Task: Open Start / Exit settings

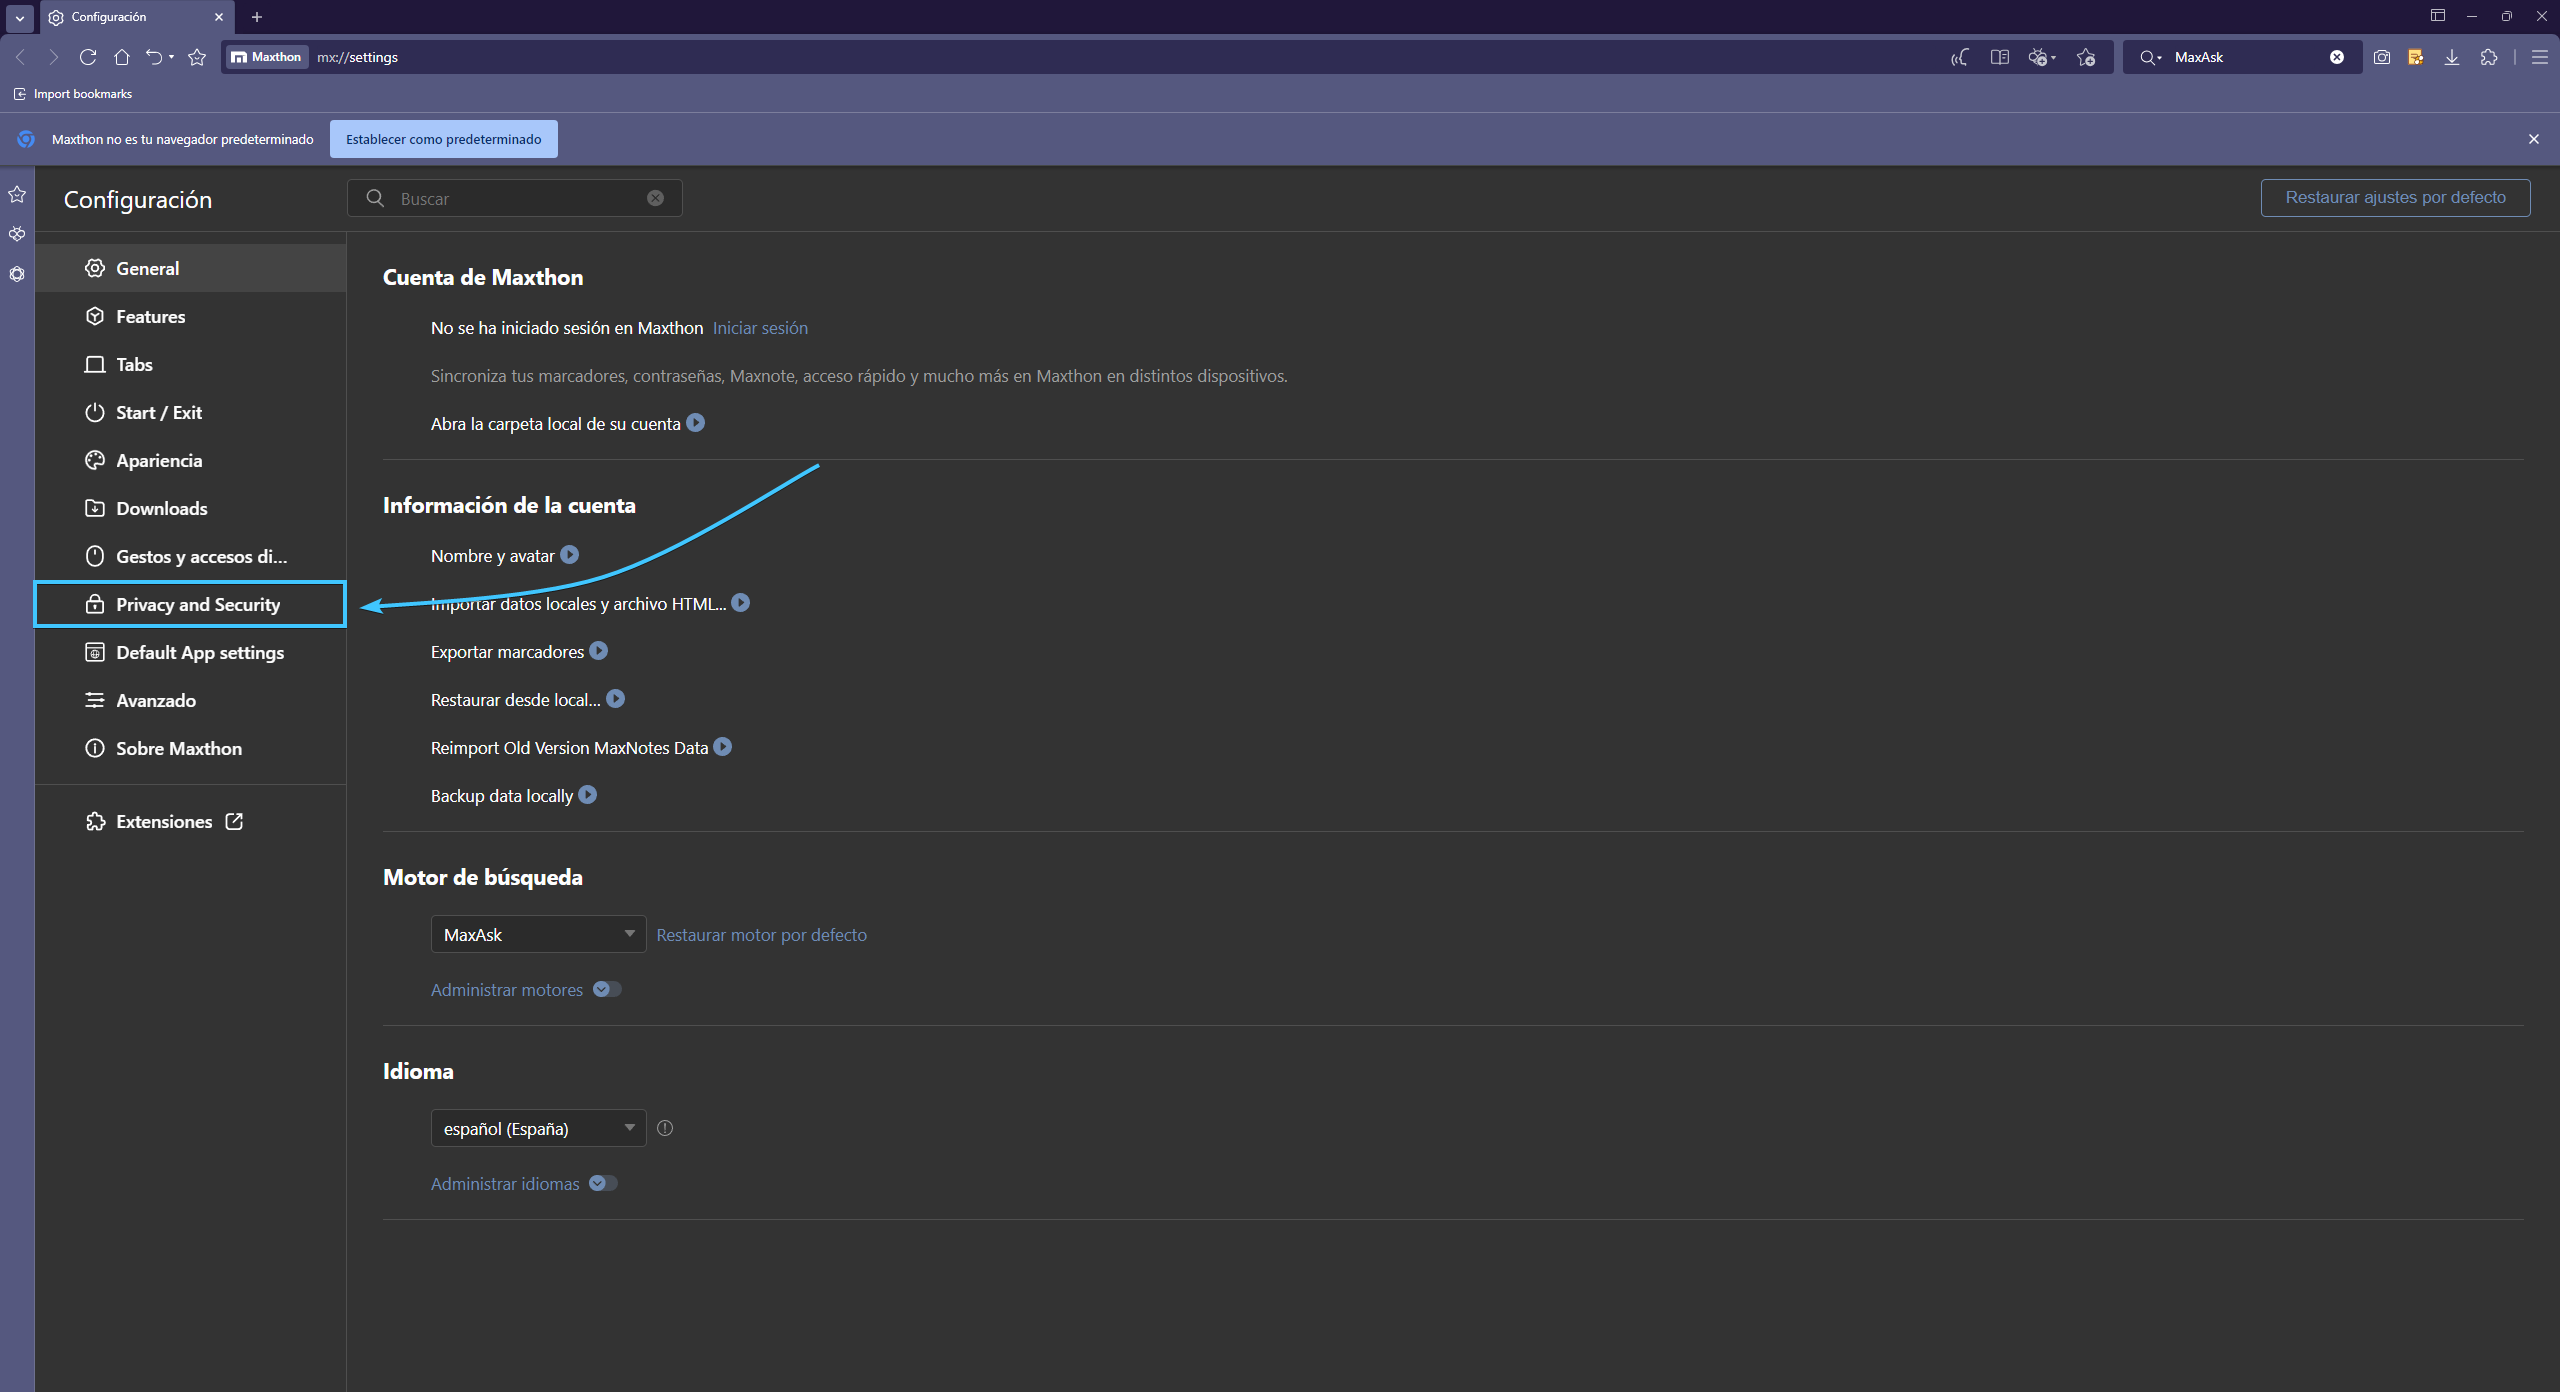Action: click(x=190, y=412)
